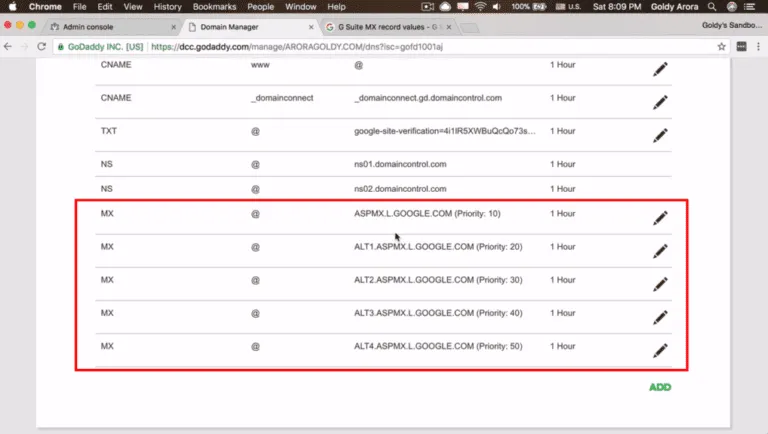Edit the _domainconnect CNAME record
This screenshot has height=434, width=768.
(x=660, y=102)
